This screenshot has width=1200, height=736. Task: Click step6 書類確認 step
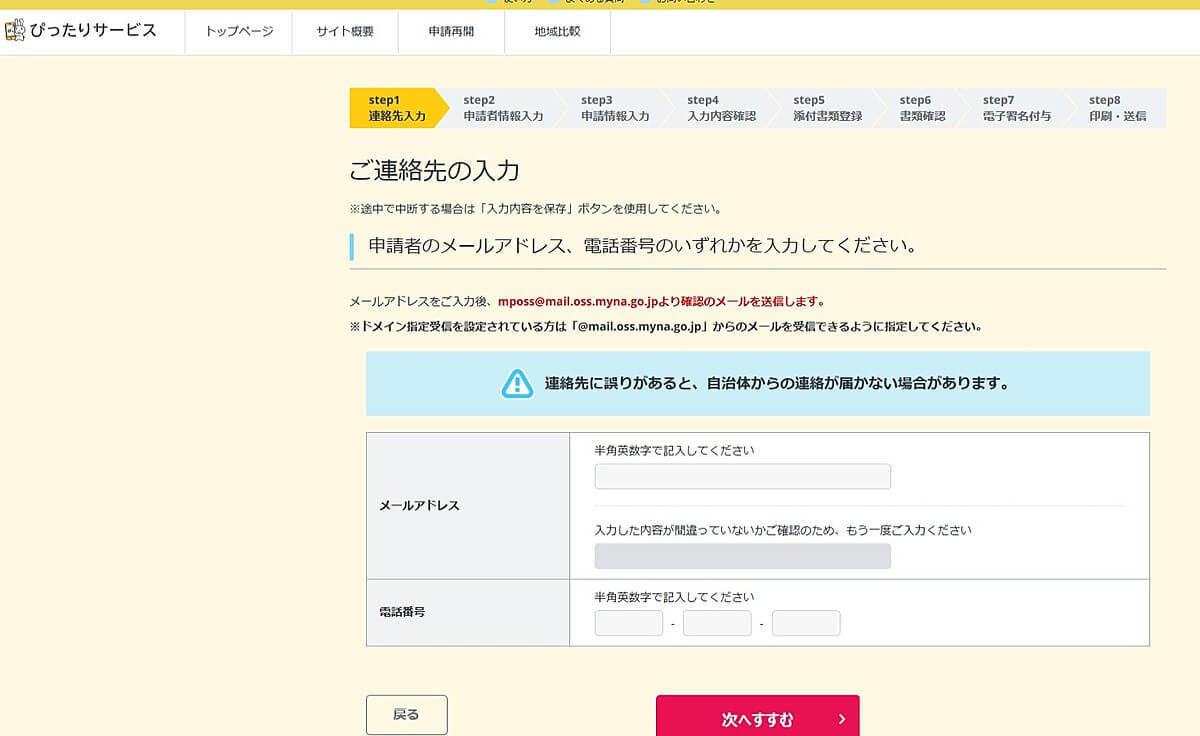pyautogui.click(x=921, y=108)
